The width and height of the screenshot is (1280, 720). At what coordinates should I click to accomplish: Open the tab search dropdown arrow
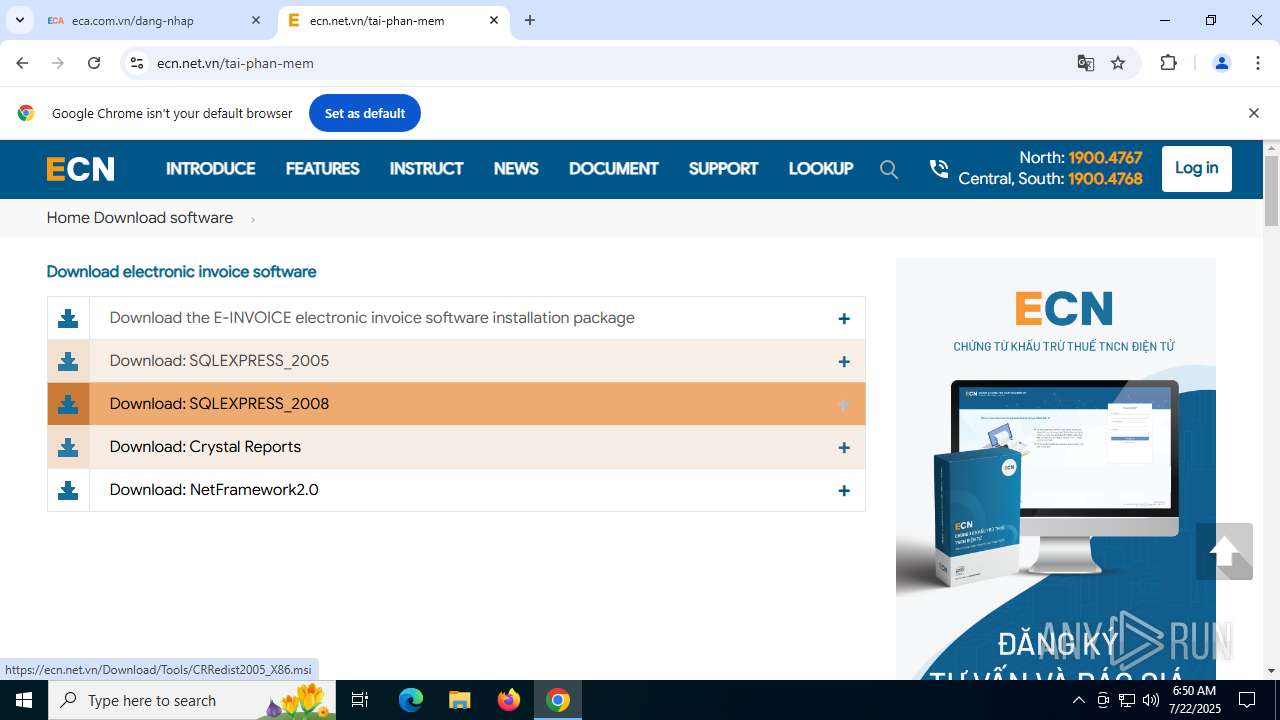19,20
